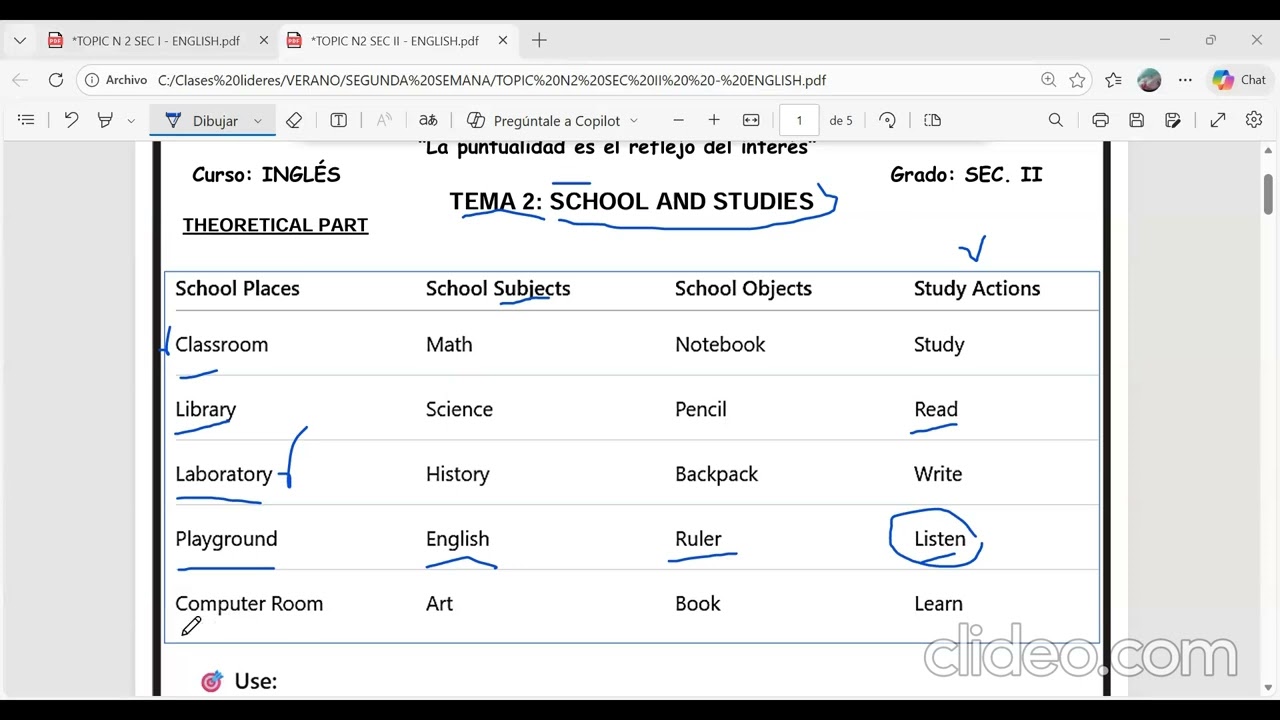Click the Math table cell
Viewport: 1280px width, 720px height.
449,344
